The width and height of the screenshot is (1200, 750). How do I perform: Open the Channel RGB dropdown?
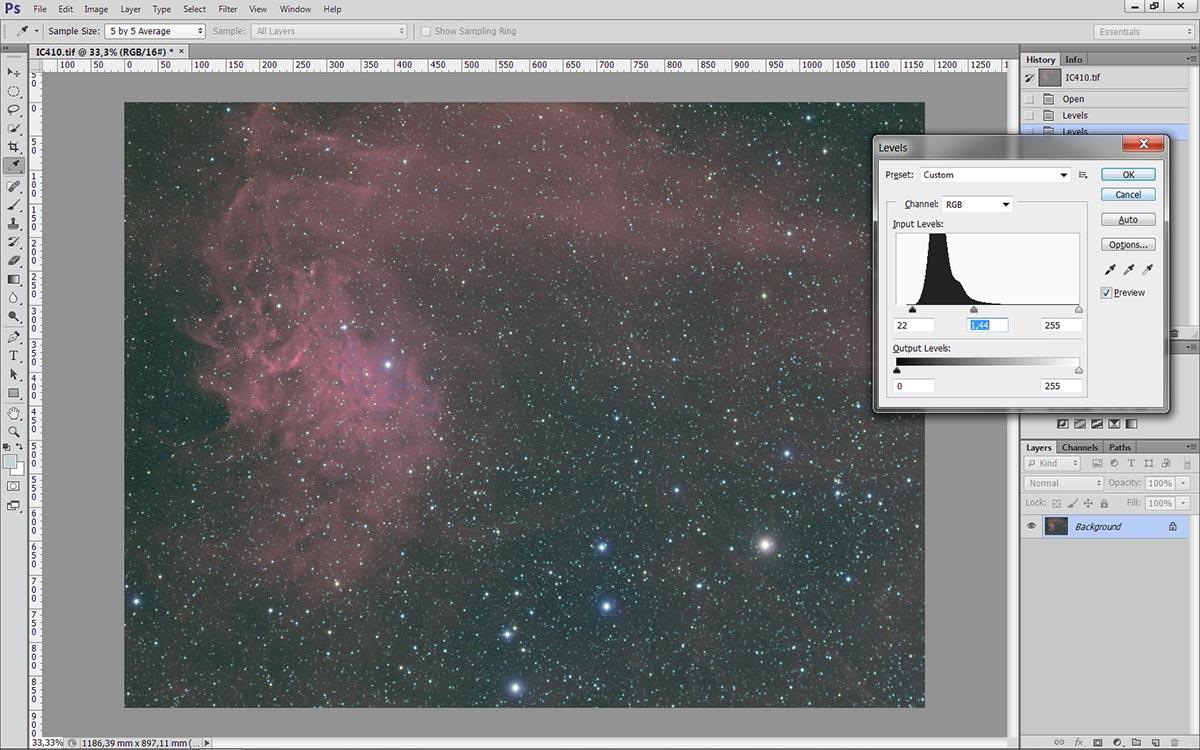tap(978, 205)
